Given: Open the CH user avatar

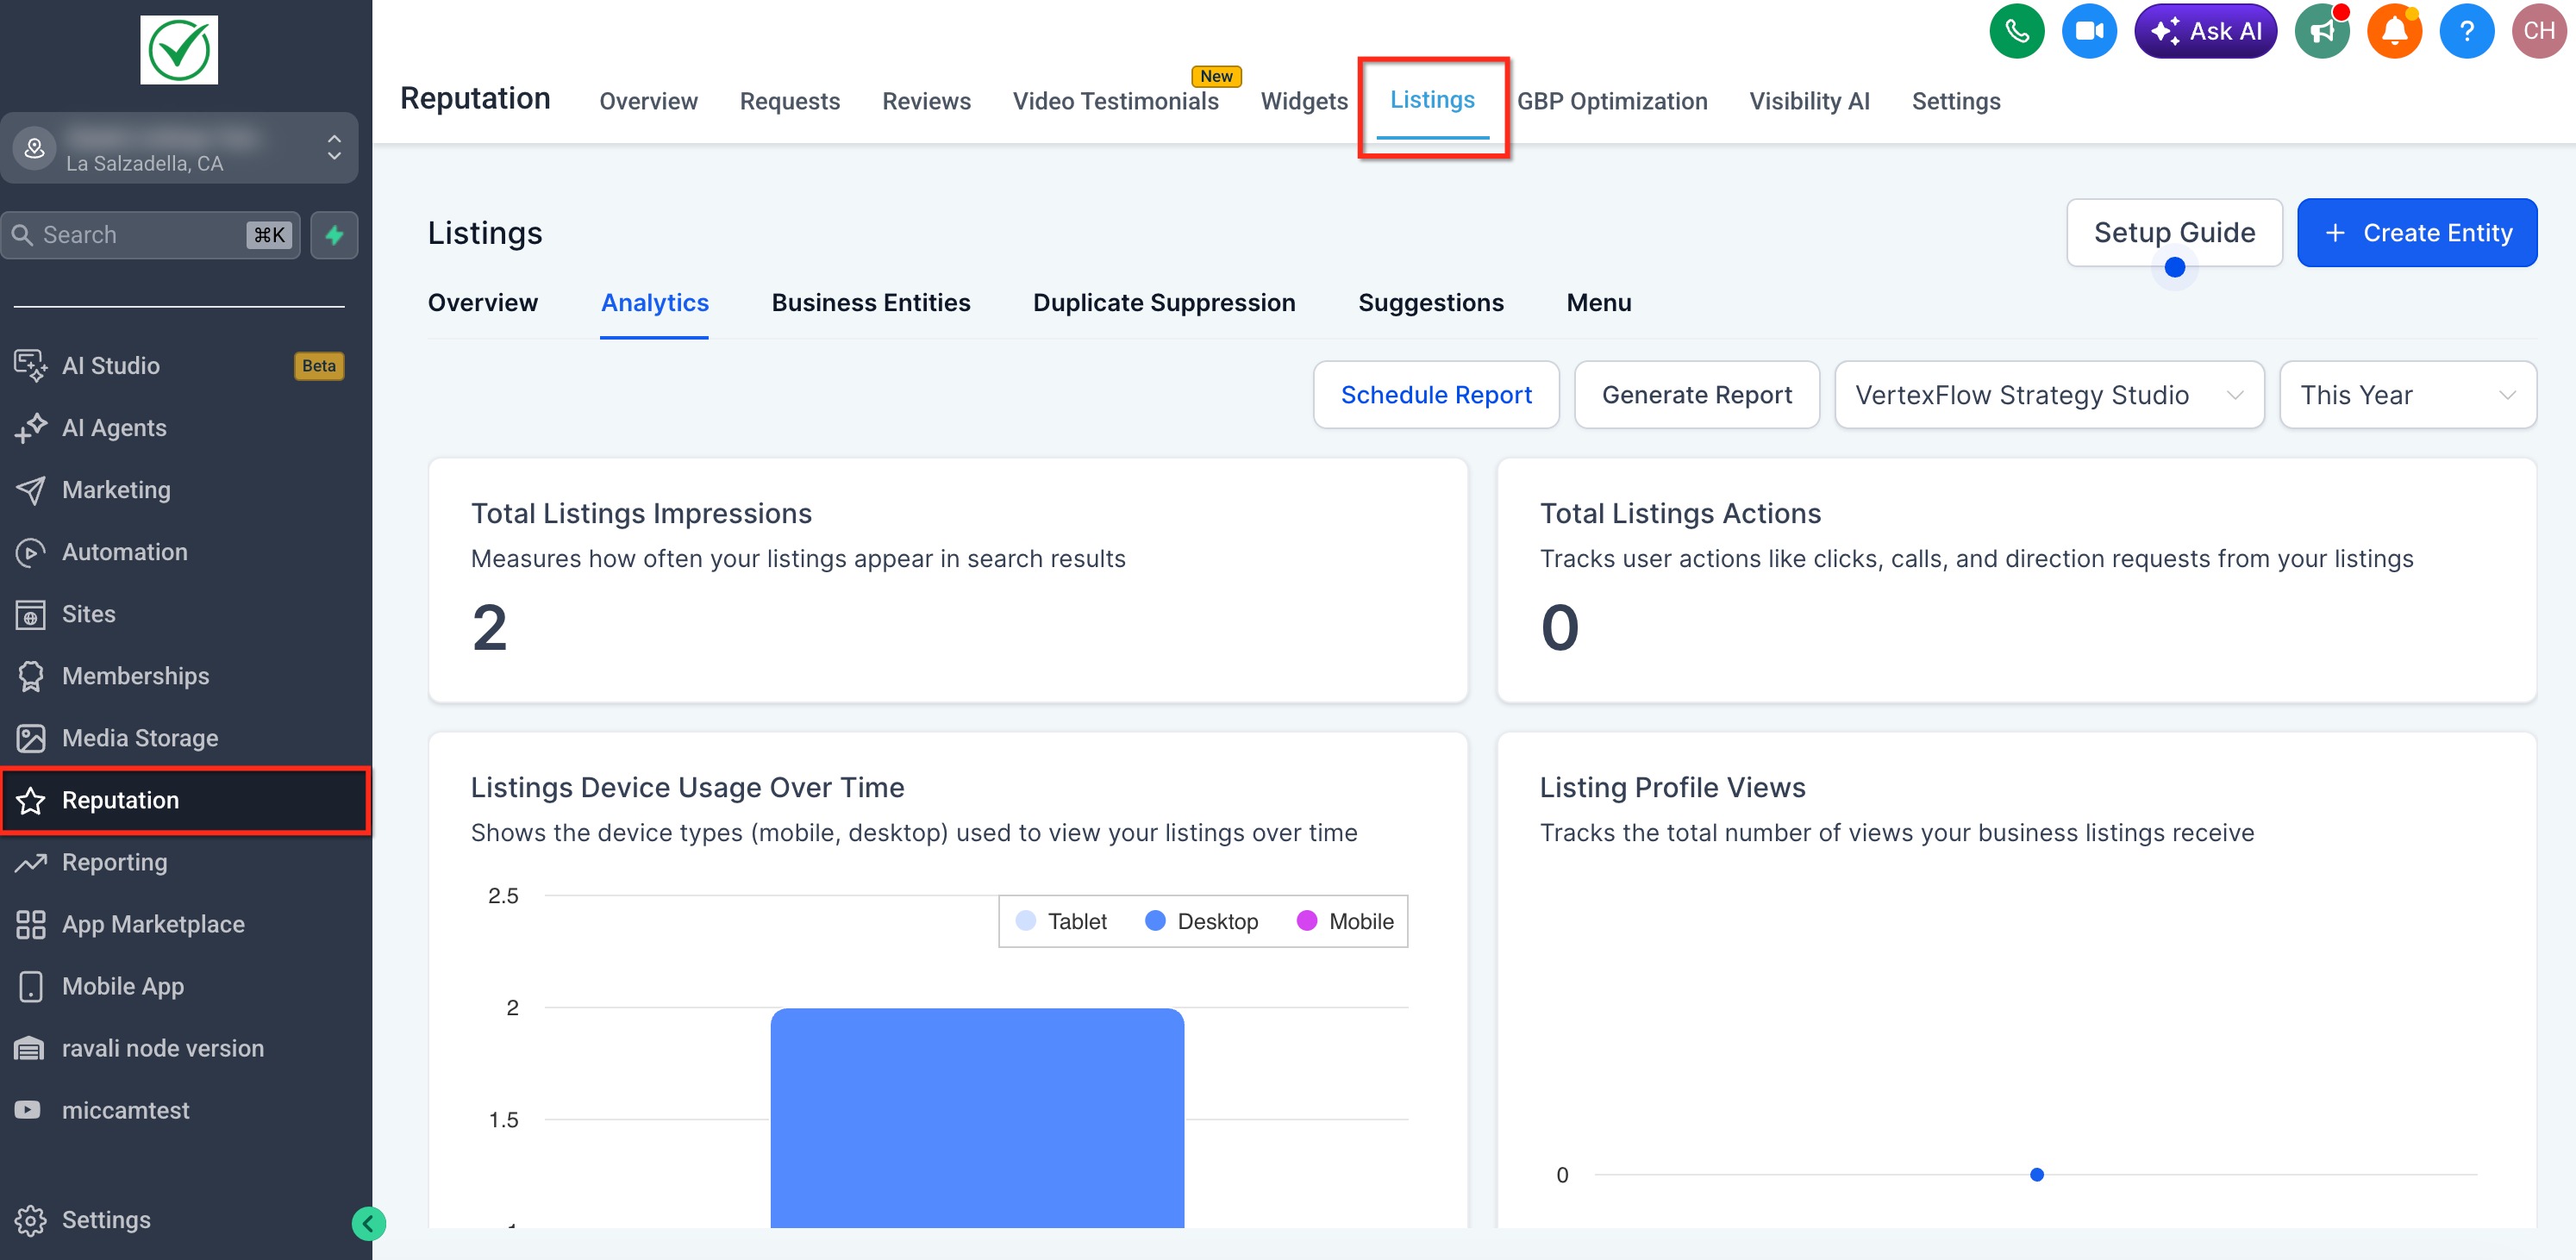Looking at the screenshot, I should pyautogui.click(x=2538, y=31).
